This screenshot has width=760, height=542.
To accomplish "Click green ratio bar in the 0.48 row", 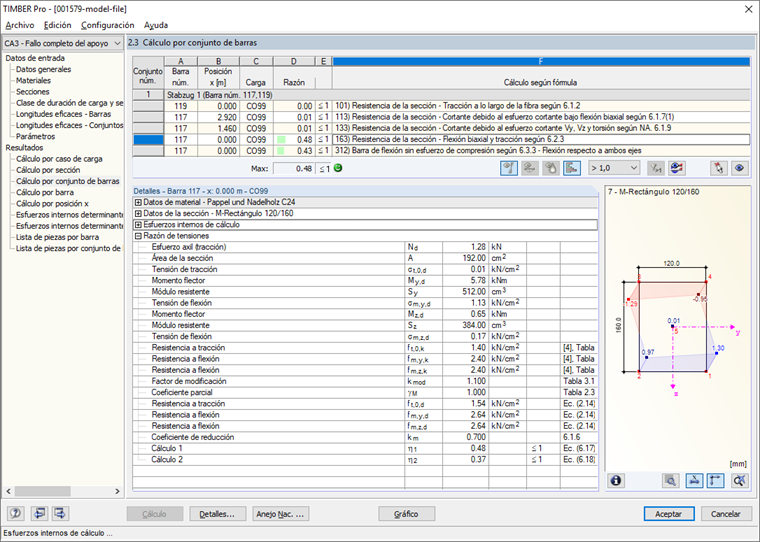I will (281, 140).
